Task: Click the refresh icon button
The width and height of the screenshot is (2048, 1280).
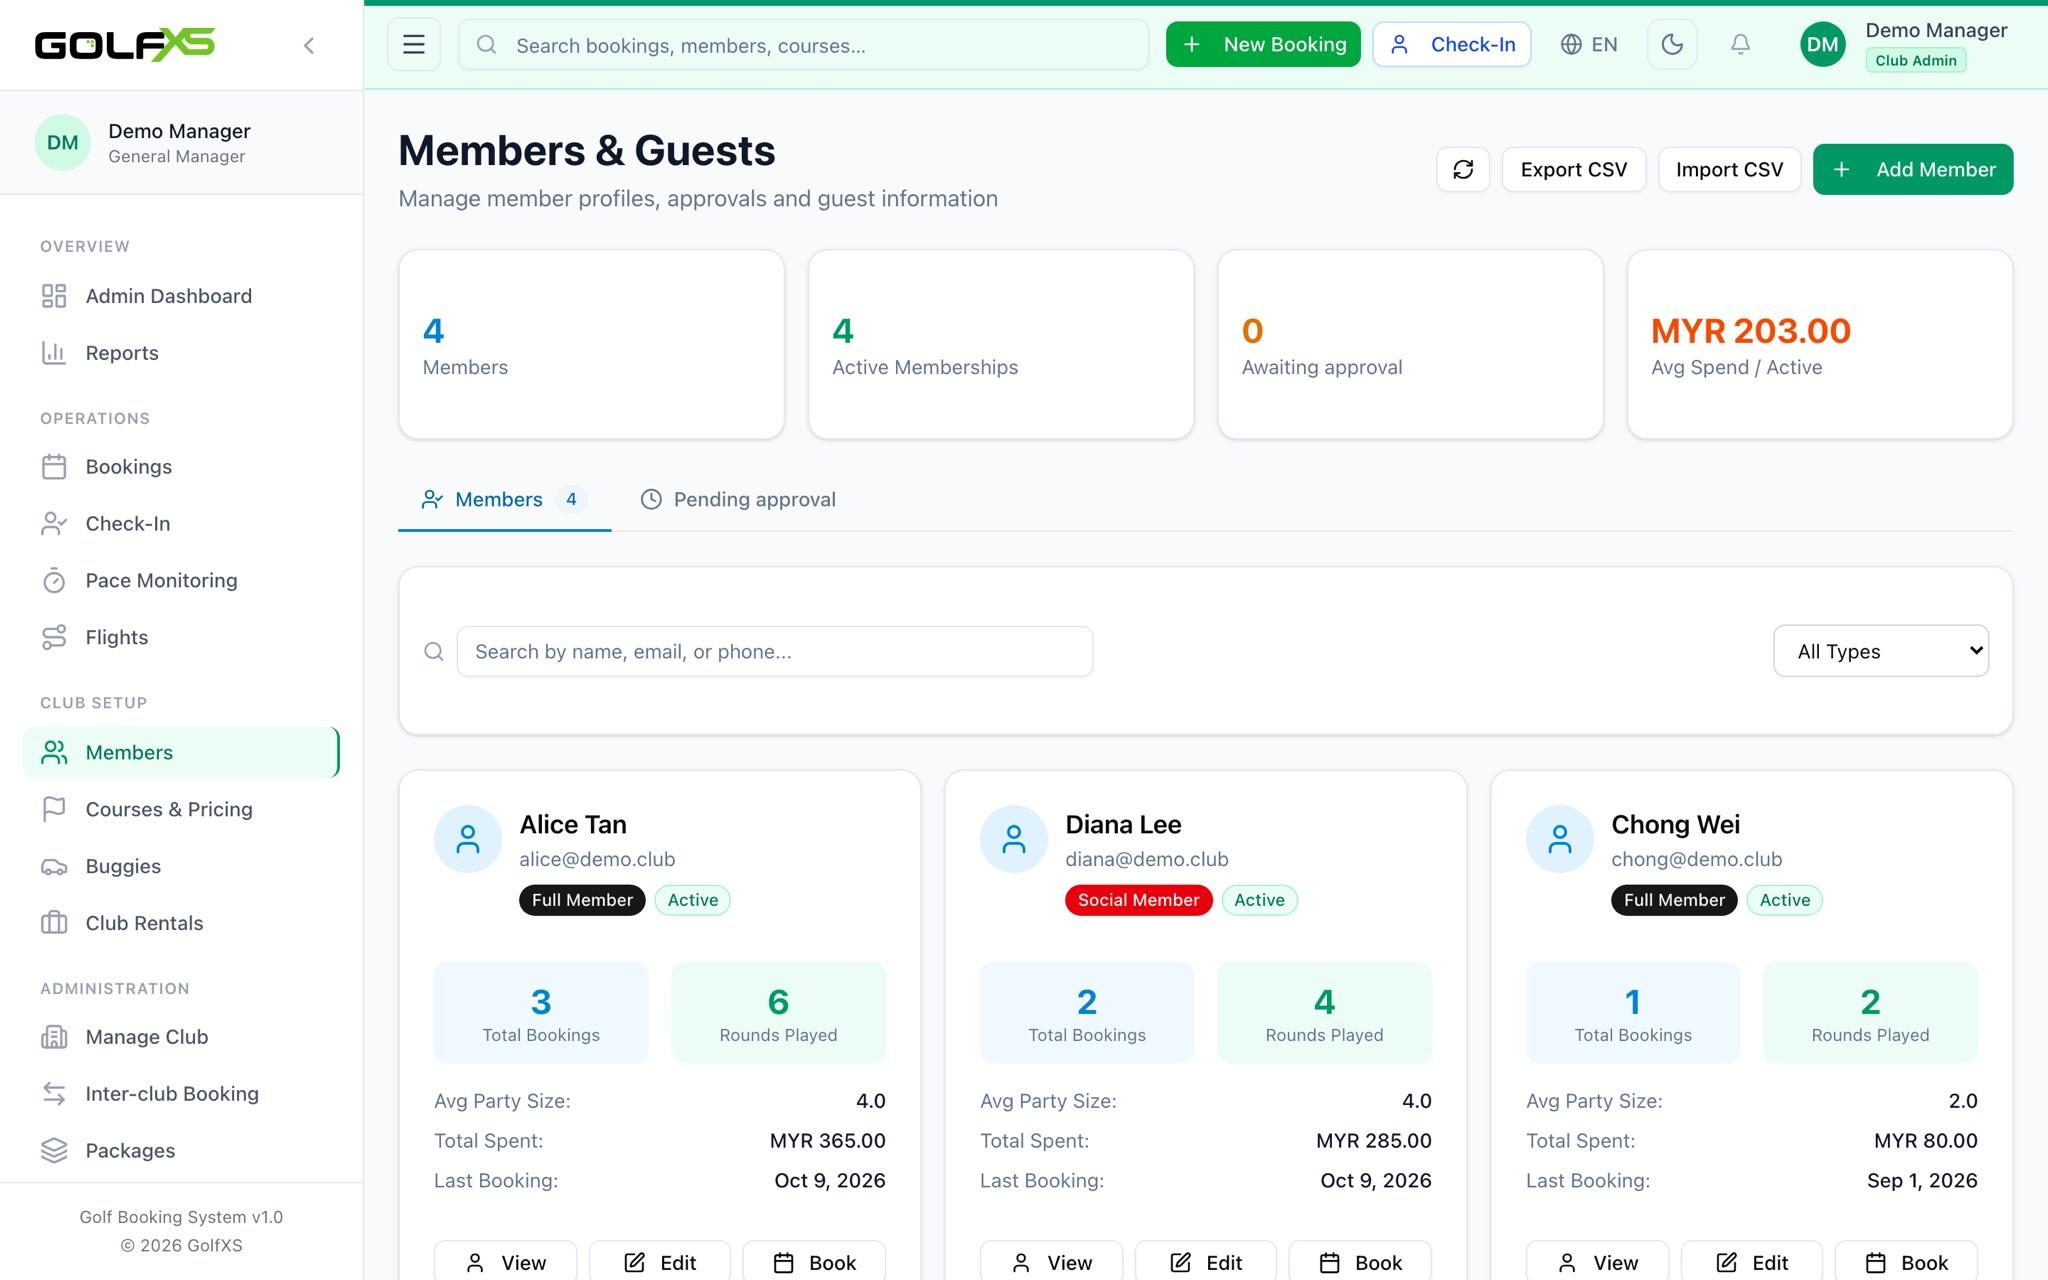Action: tap(1463, 169)
